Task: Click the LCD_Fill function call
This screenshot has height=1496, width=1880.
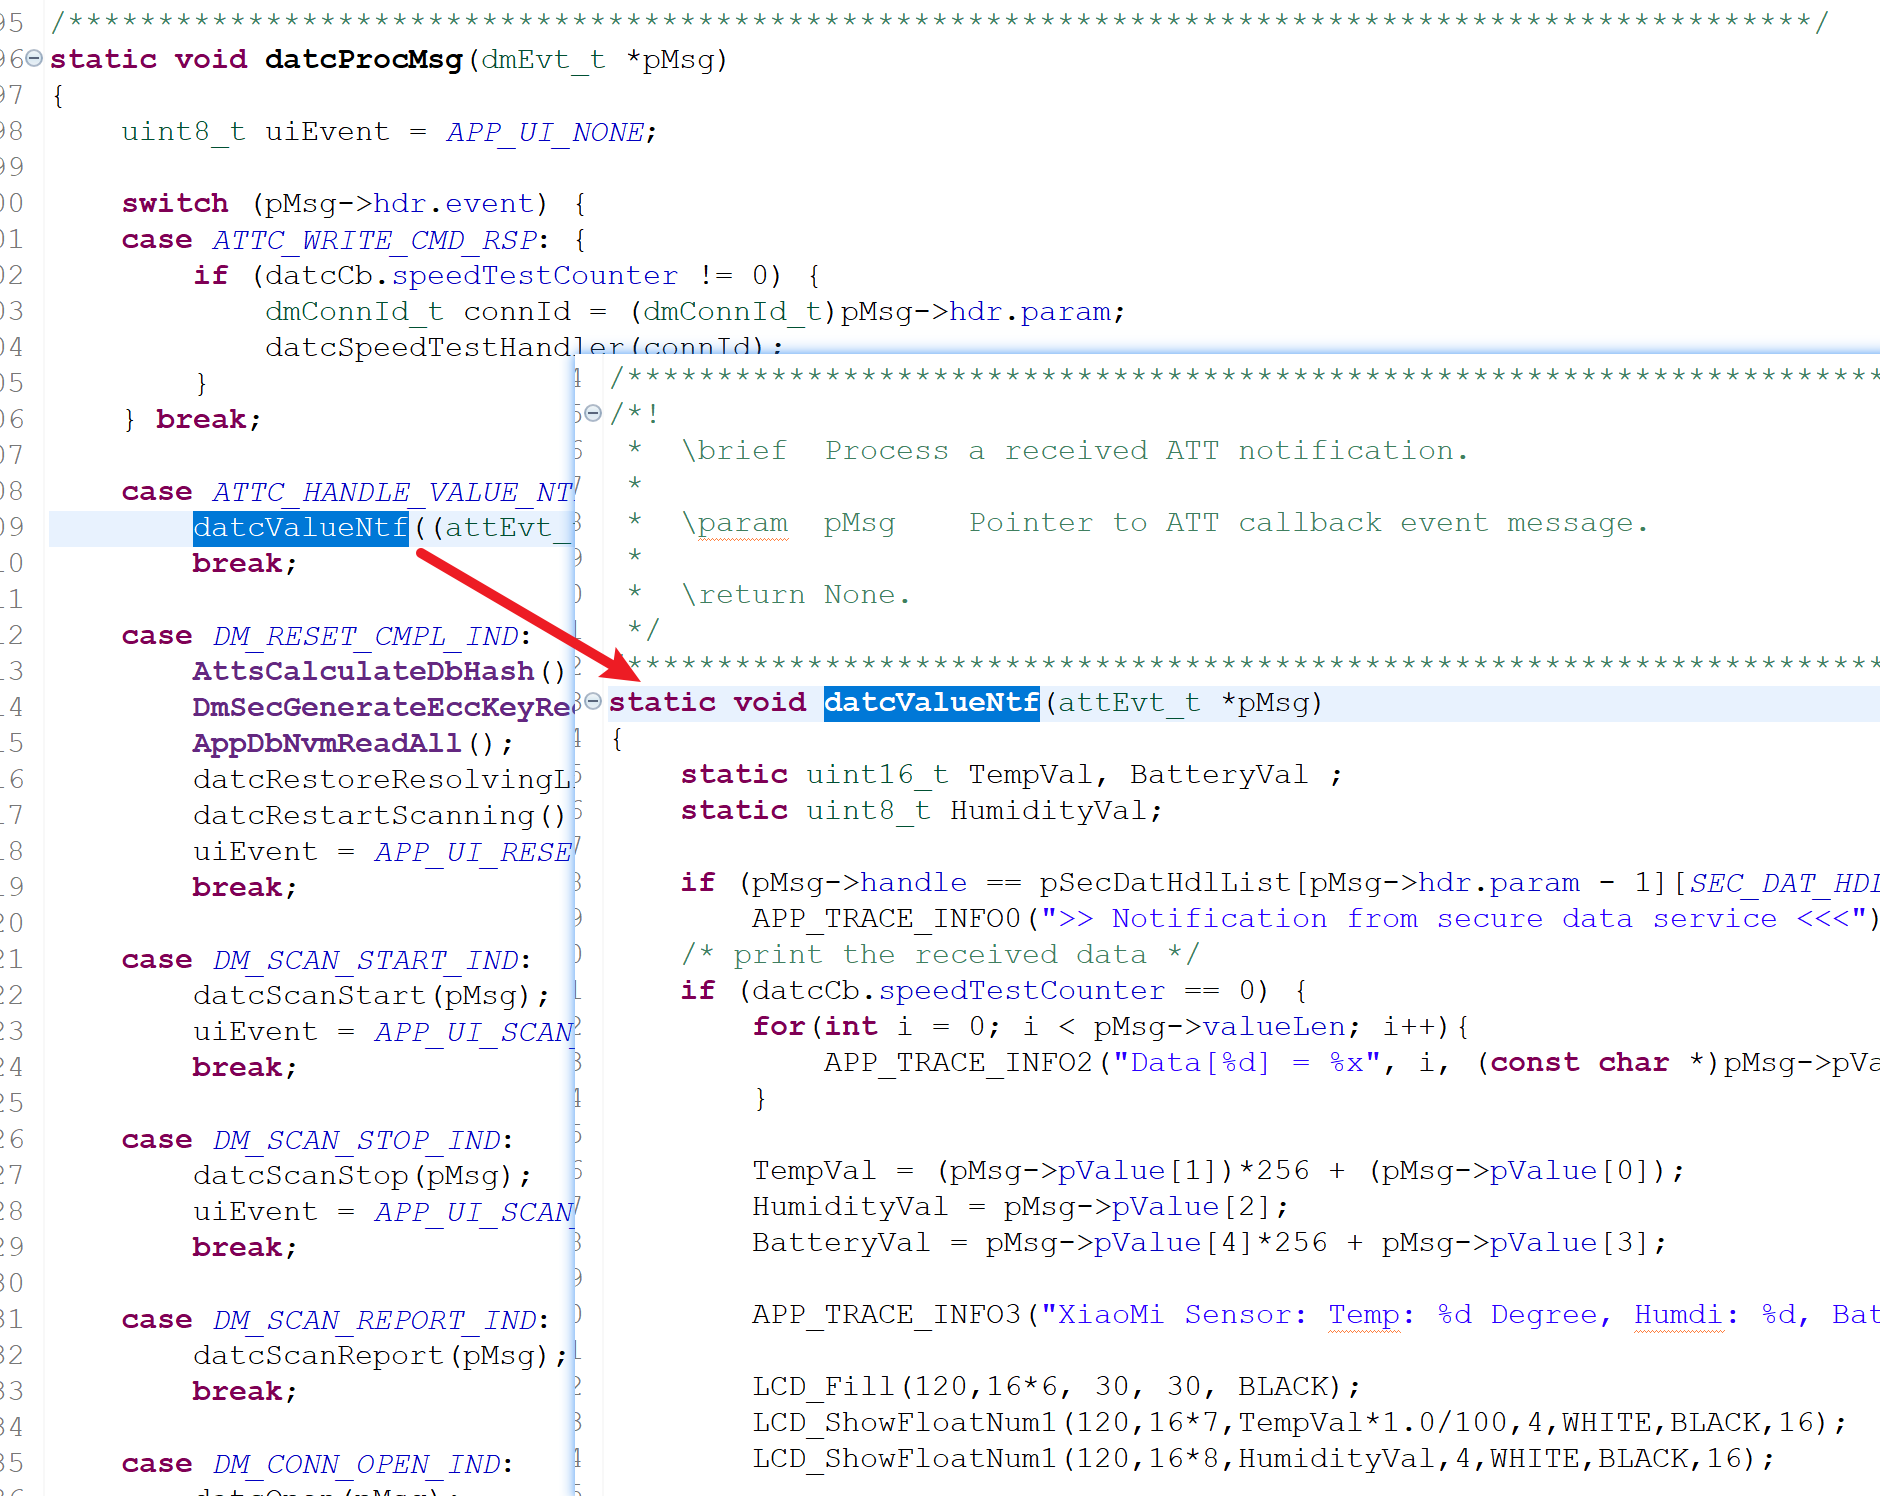Action: (823, 1387)
